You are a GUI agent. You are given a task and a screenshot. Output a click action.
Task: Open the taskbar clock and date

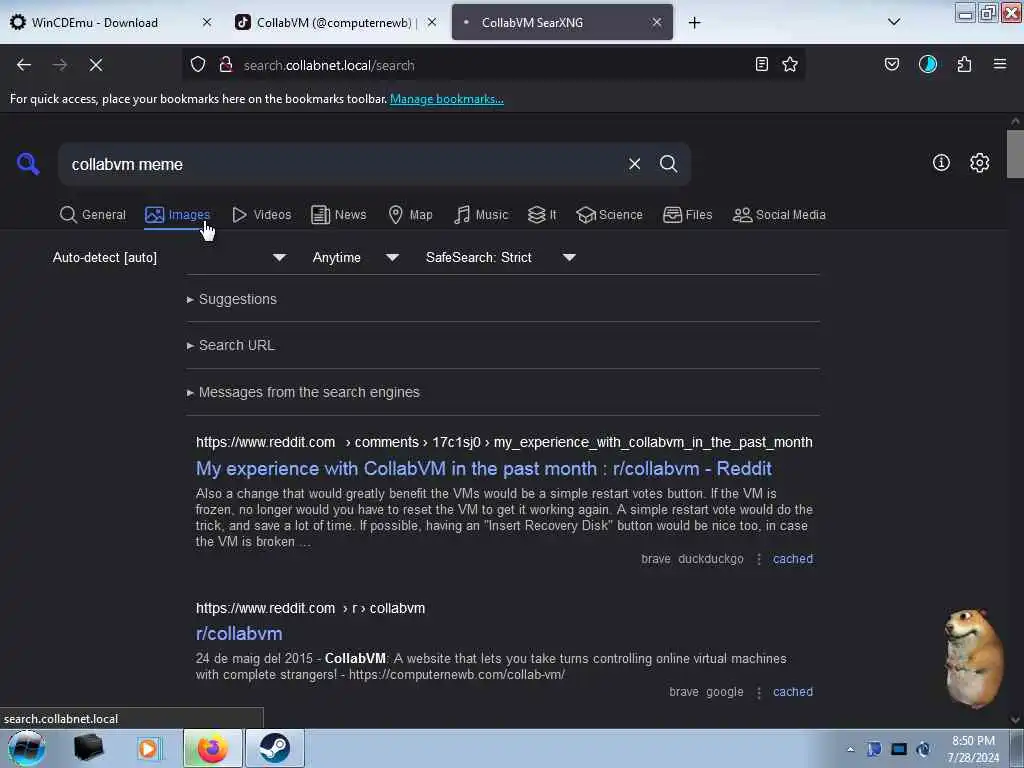click(x=973, y=749)
